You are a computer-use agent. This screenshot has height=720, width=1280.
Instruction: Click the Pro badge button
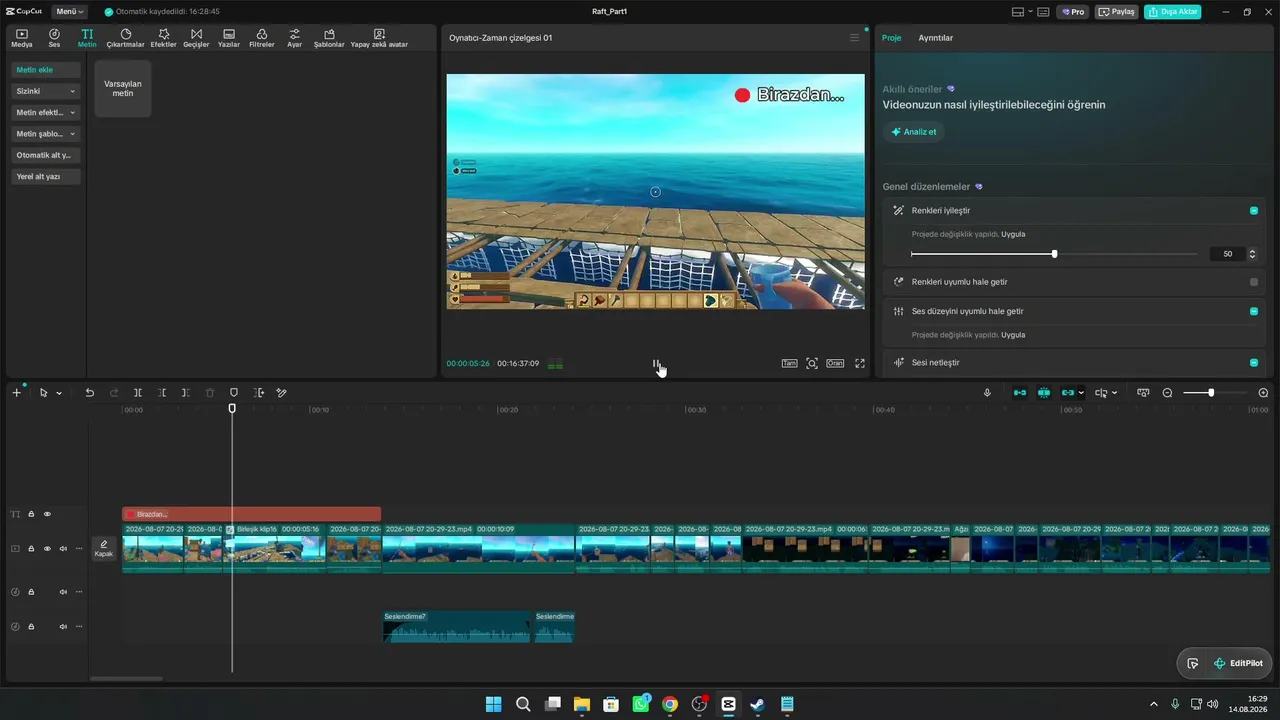coord(1073,12)
